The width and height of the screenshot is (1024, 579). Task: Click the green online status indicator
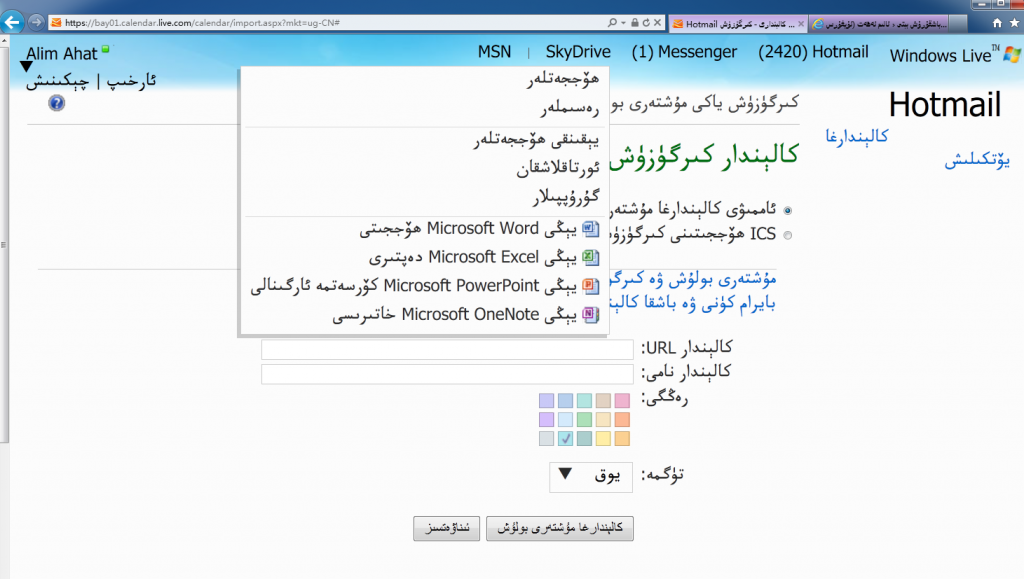point(105,49)
